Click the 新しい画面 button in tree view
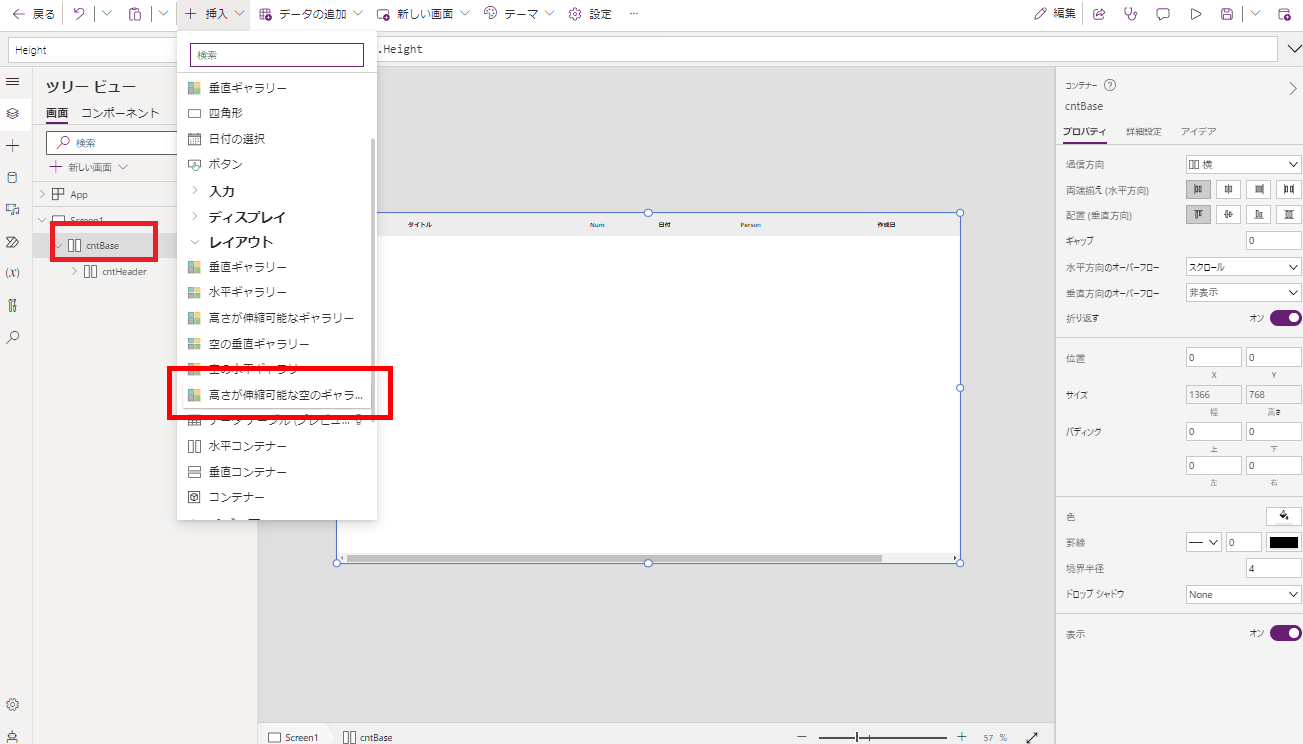The width and height of the screenshot is (1303, 744). (89, 167)
